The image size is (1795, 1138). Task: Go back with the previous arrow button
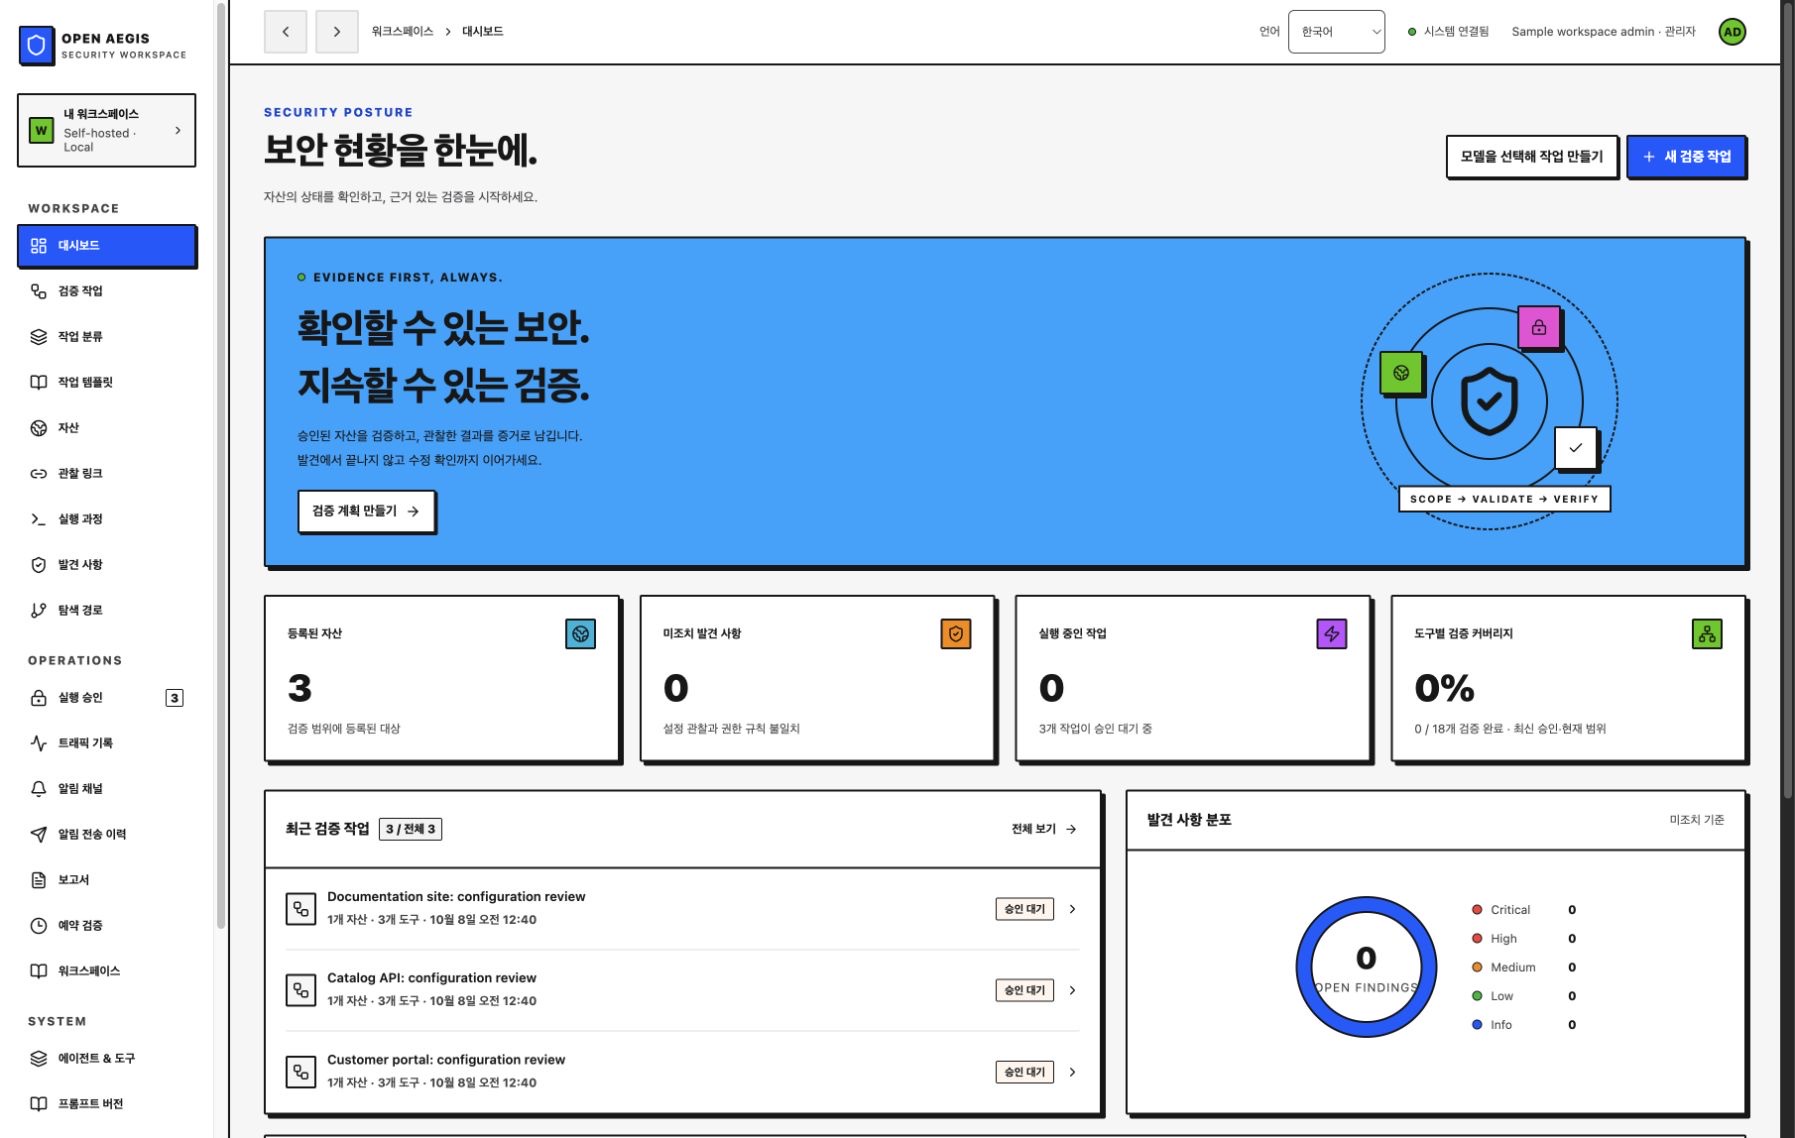pos(285,32)
